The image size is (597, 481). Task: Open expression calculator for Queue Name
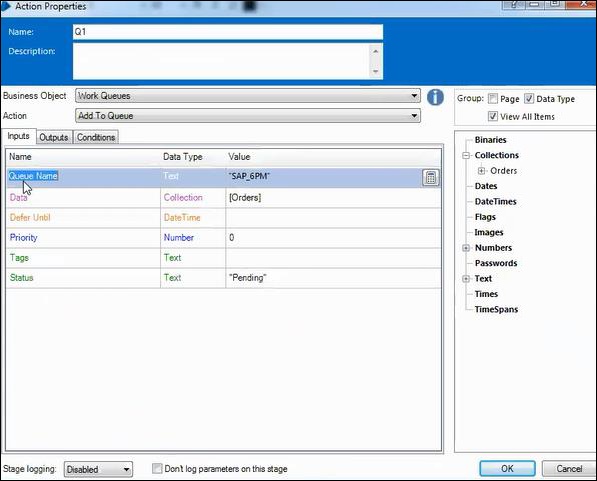(x=431, y=177)
